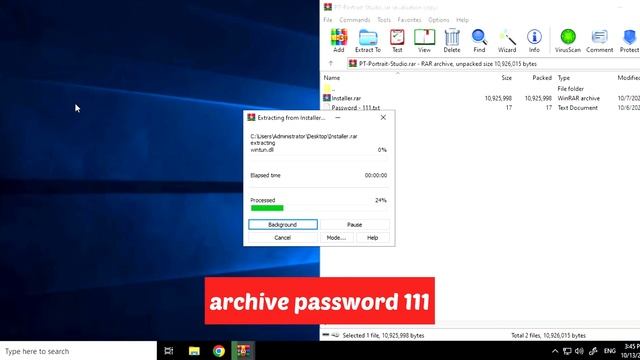Viewport: 640px width, 360px height.
Task: Open the View toolbar icon
Action: [x=424, y=40]
